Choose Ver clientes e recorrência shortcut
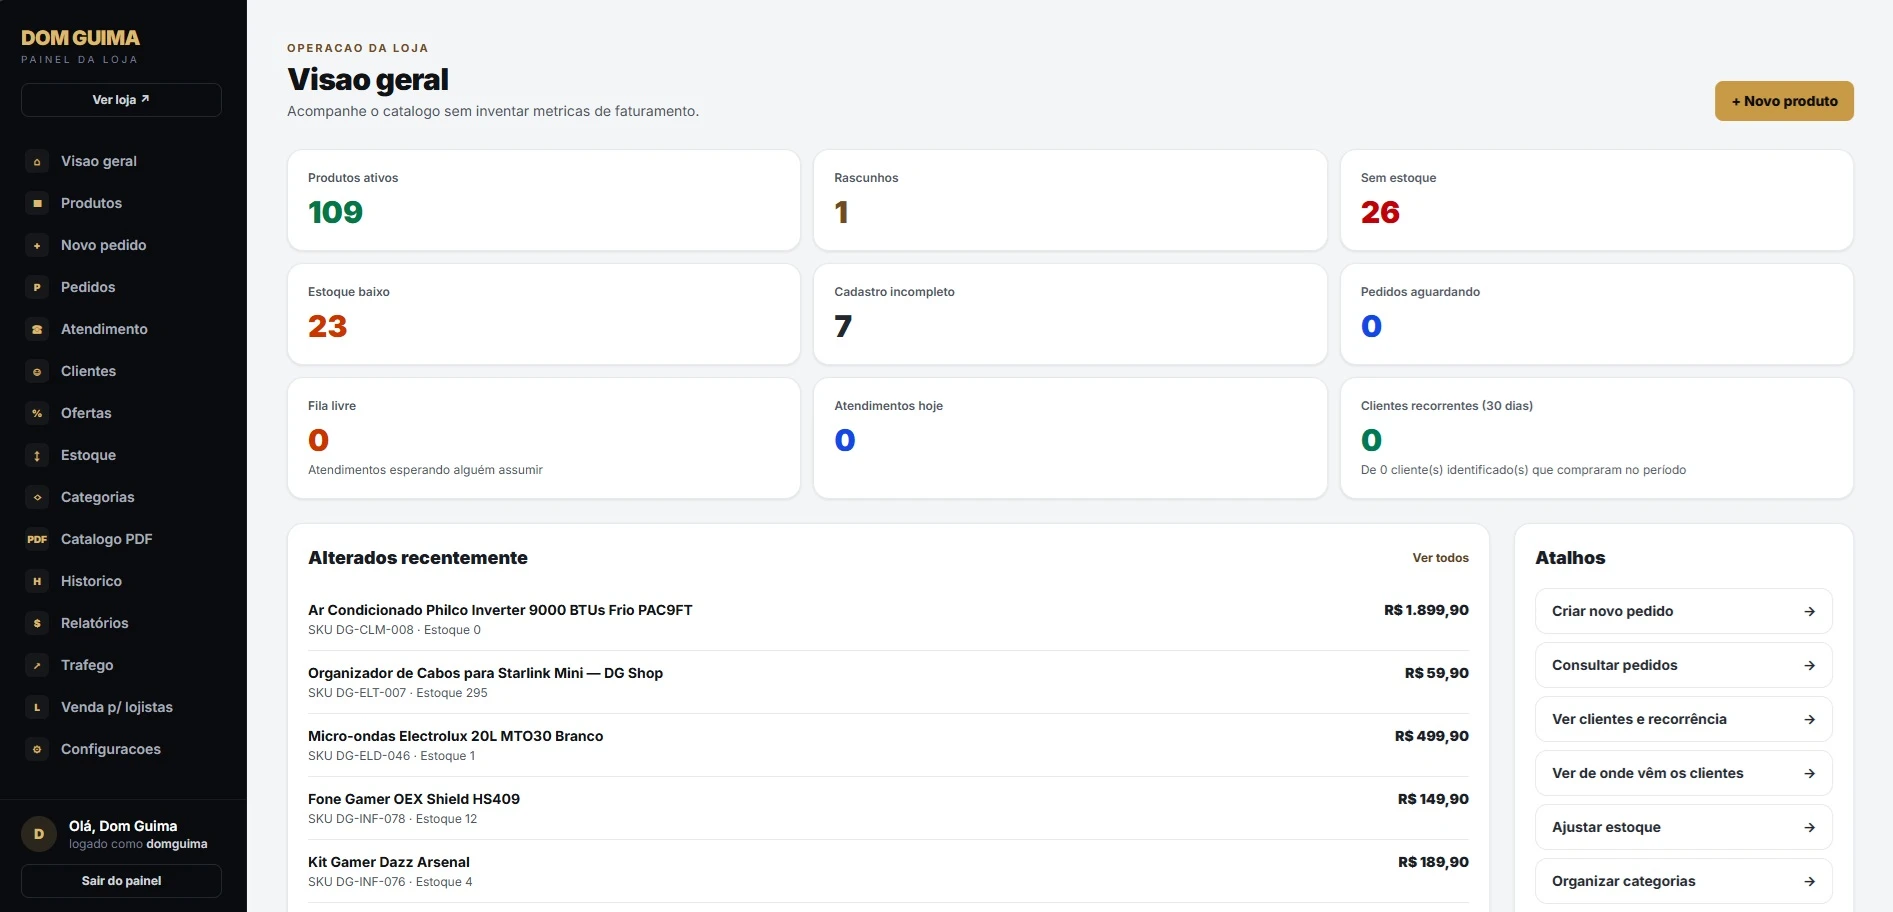 [x=1684, y=719]
